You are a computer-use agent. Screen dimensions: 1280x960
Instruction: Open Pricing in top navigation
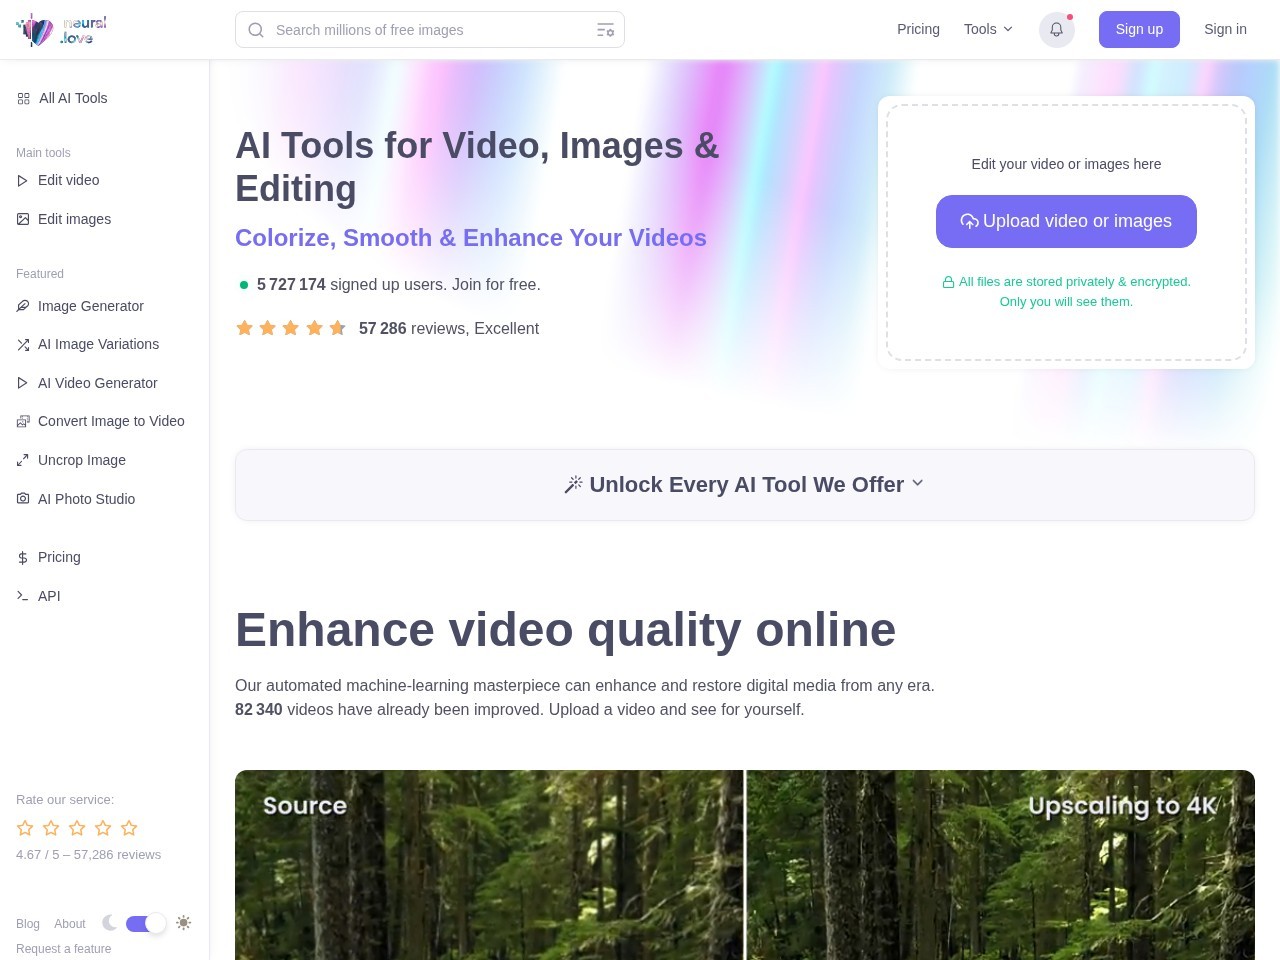pyautogui.click(x=918, y=29)
